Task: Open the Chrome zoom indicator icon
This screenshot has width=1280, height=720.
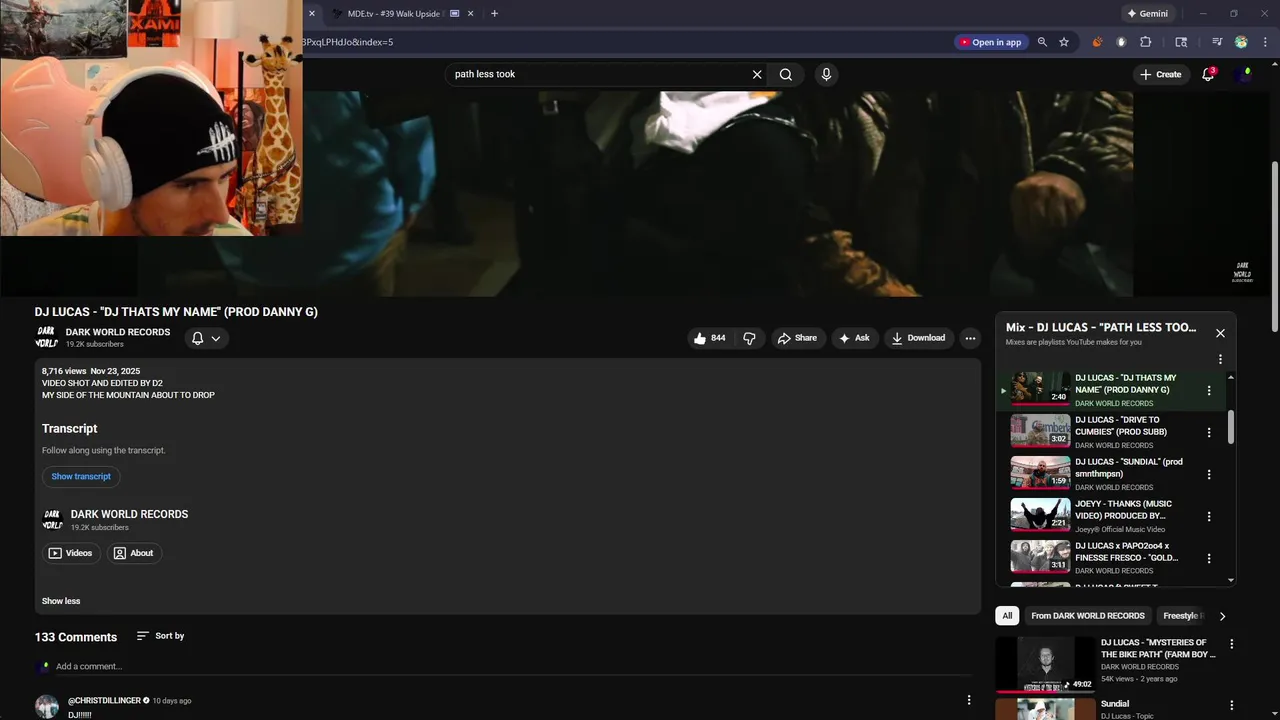Action: pyautogui.click(x=1042, y=42)
